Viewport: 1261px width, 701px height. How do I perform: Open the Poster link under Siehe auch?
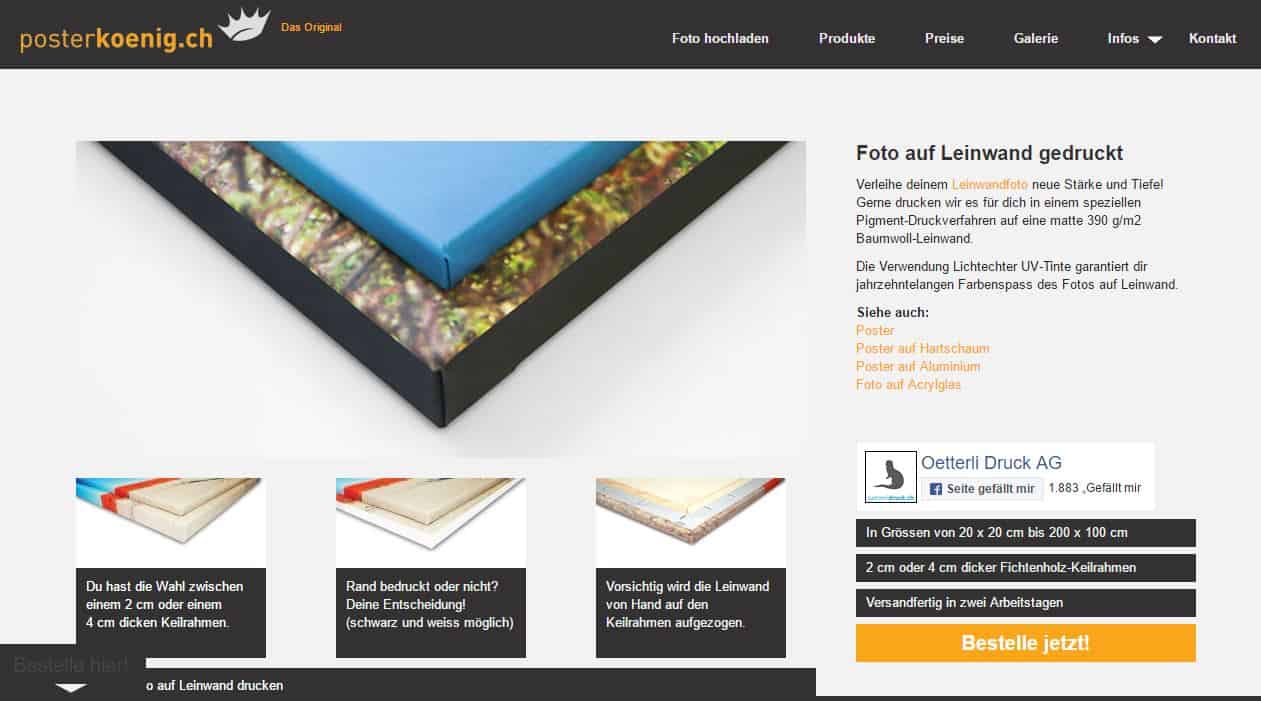(875, 330)
